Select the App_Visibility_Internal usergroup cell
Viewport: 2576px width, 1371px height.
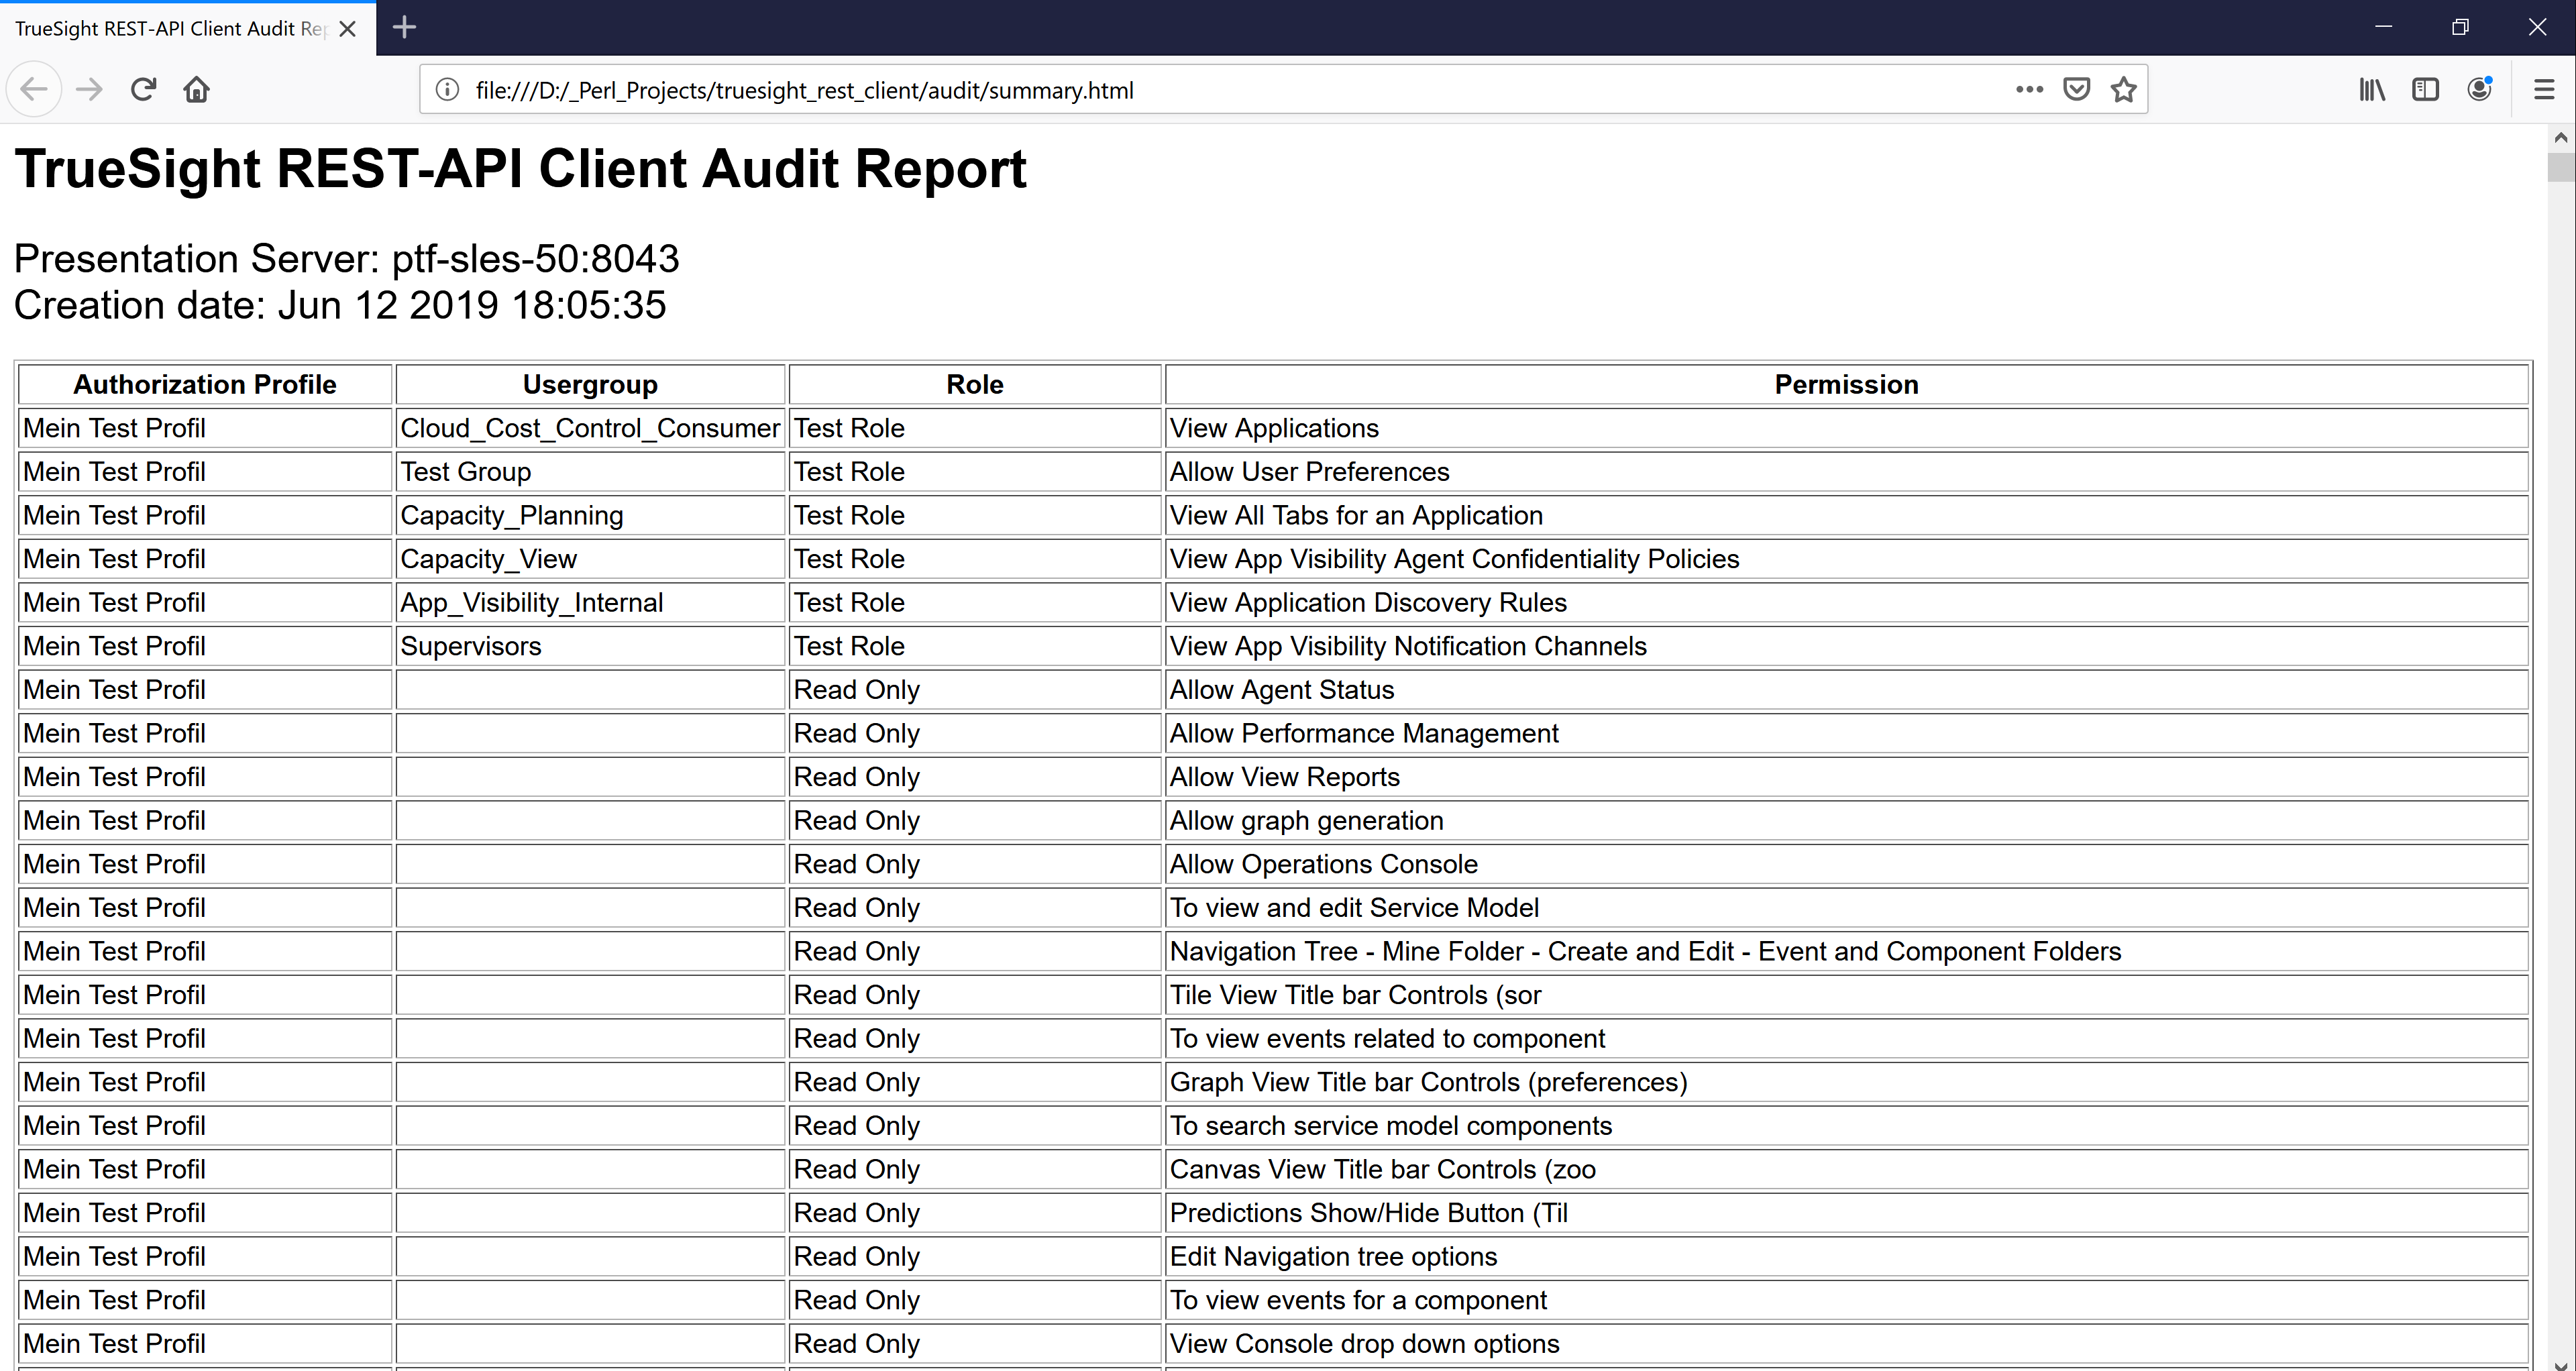point(590,603)
